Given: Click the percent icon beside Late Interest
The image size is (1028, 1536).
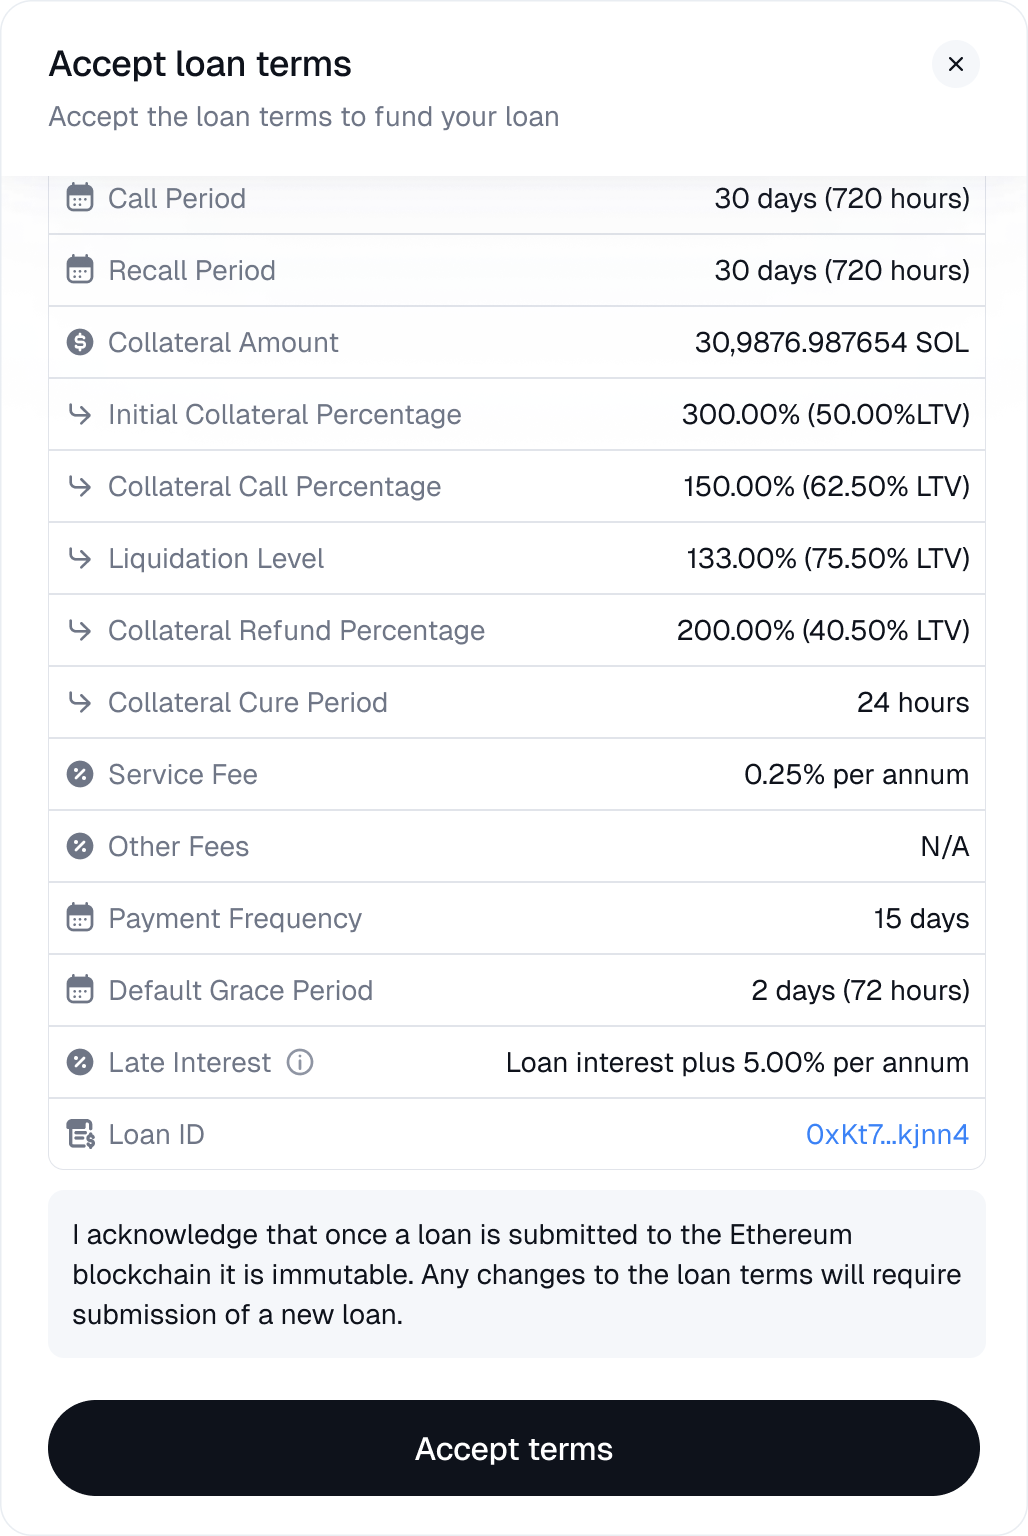Looking at the screenshot, I should 80,1062.
